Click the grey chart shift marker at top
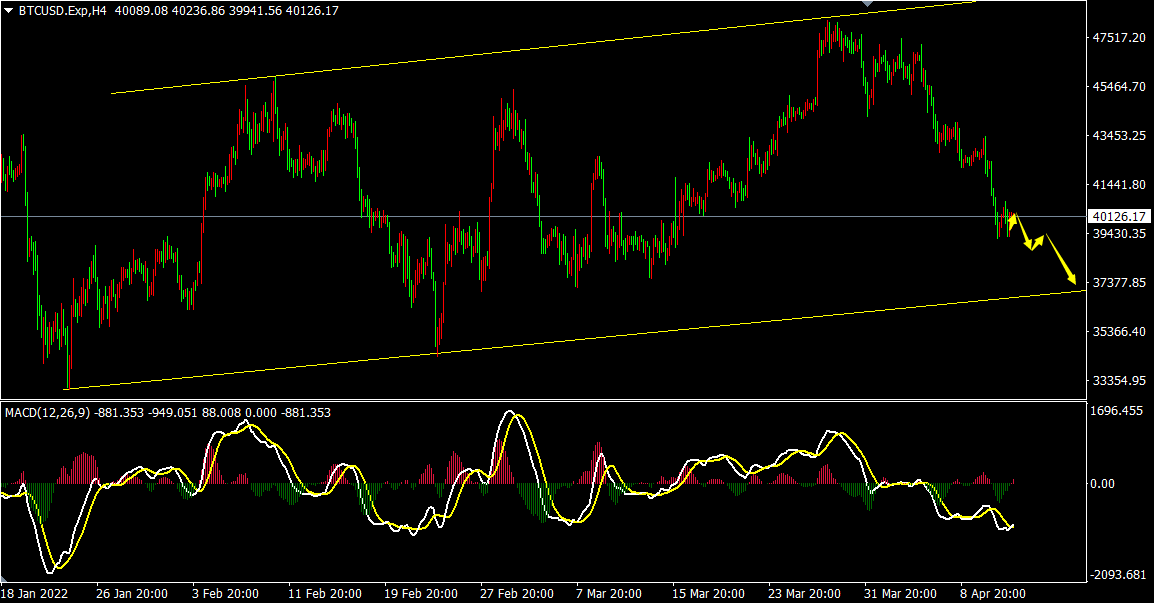This screenshot has height=603, width=1154. (867, 4)
